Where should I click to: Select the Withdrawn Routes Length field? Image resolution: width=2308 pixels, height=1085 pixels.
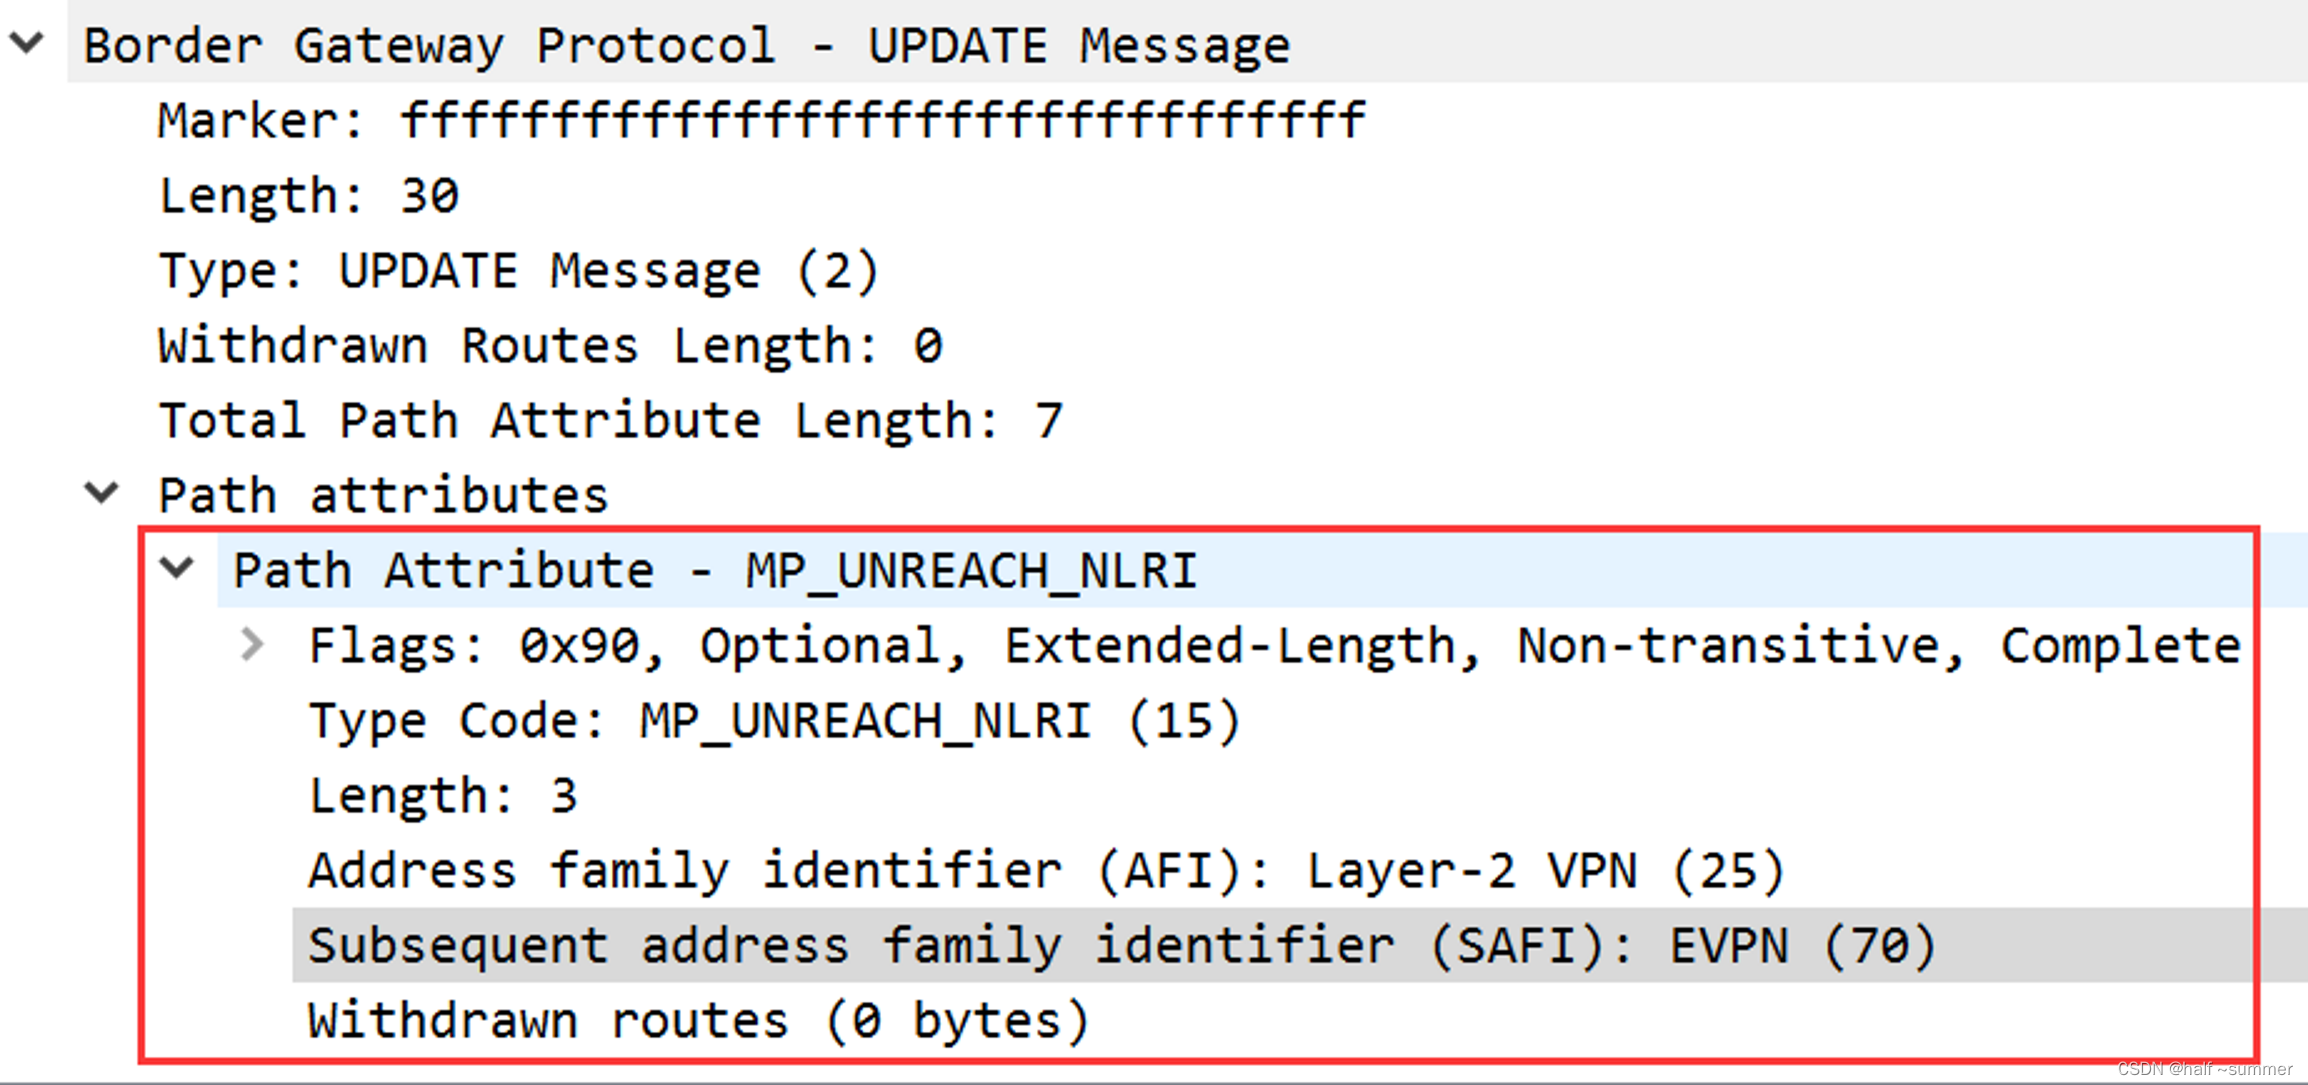click(550, 344)
